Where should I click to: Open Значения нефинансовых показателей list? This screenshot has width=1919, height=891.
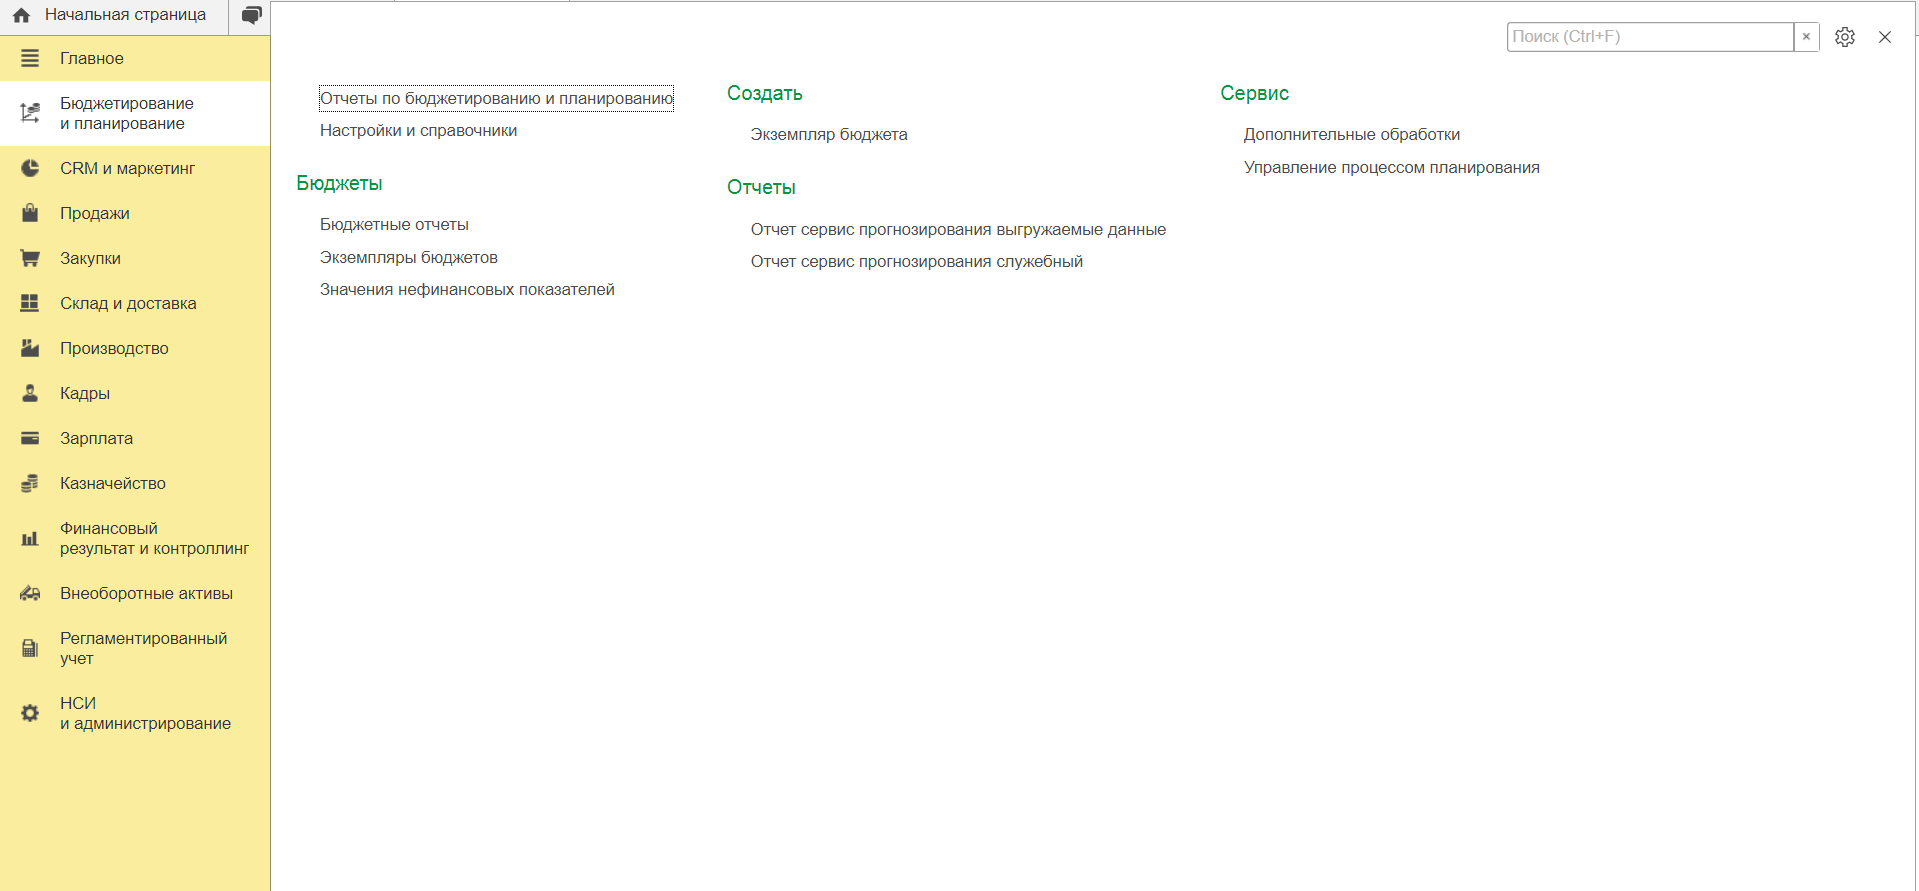[467, 289]
